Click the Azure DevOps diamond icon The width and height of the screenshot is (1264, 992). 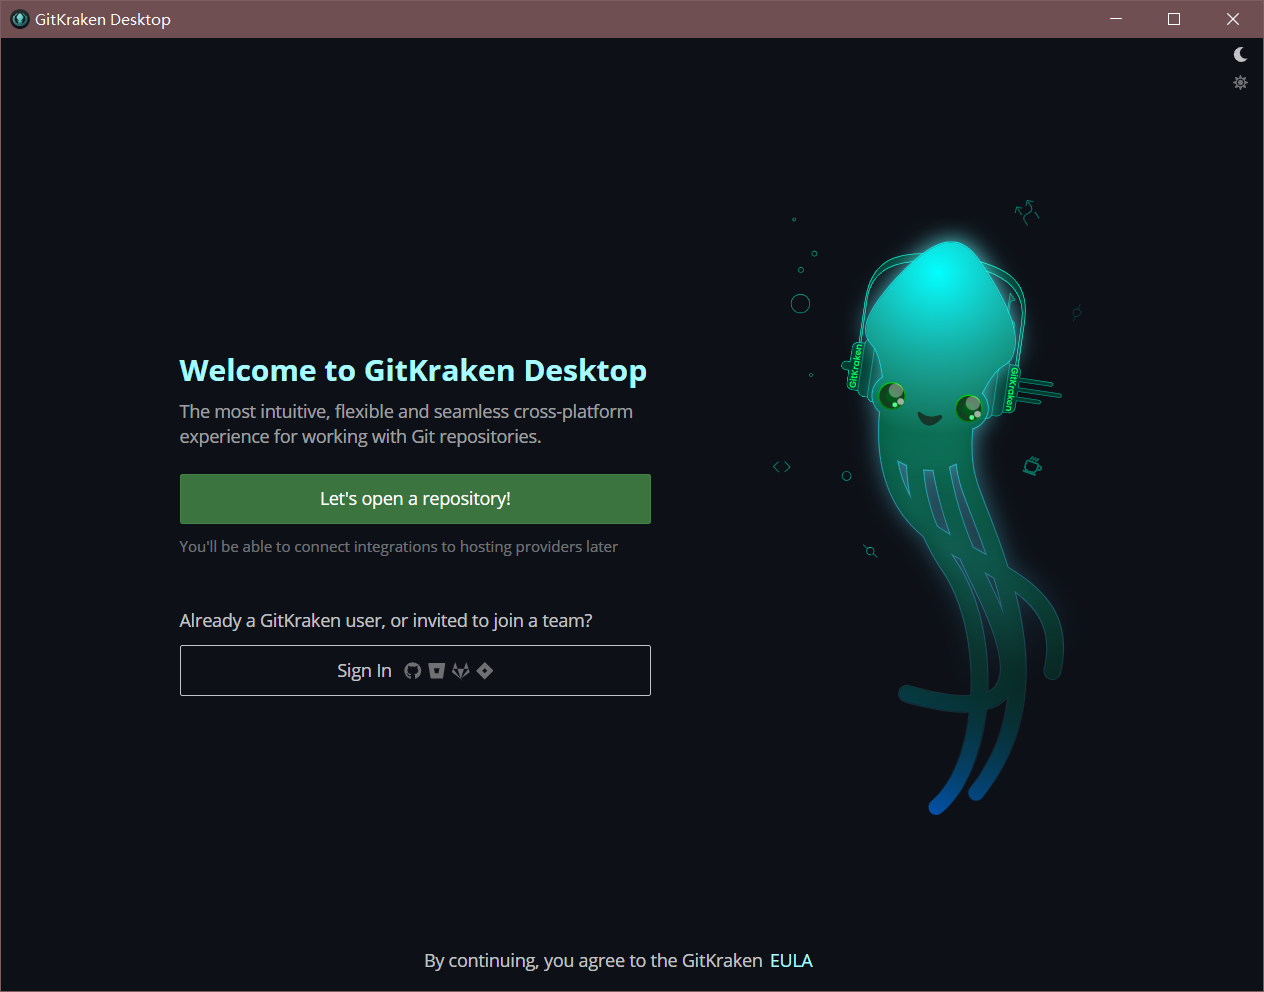click(484, 670)
